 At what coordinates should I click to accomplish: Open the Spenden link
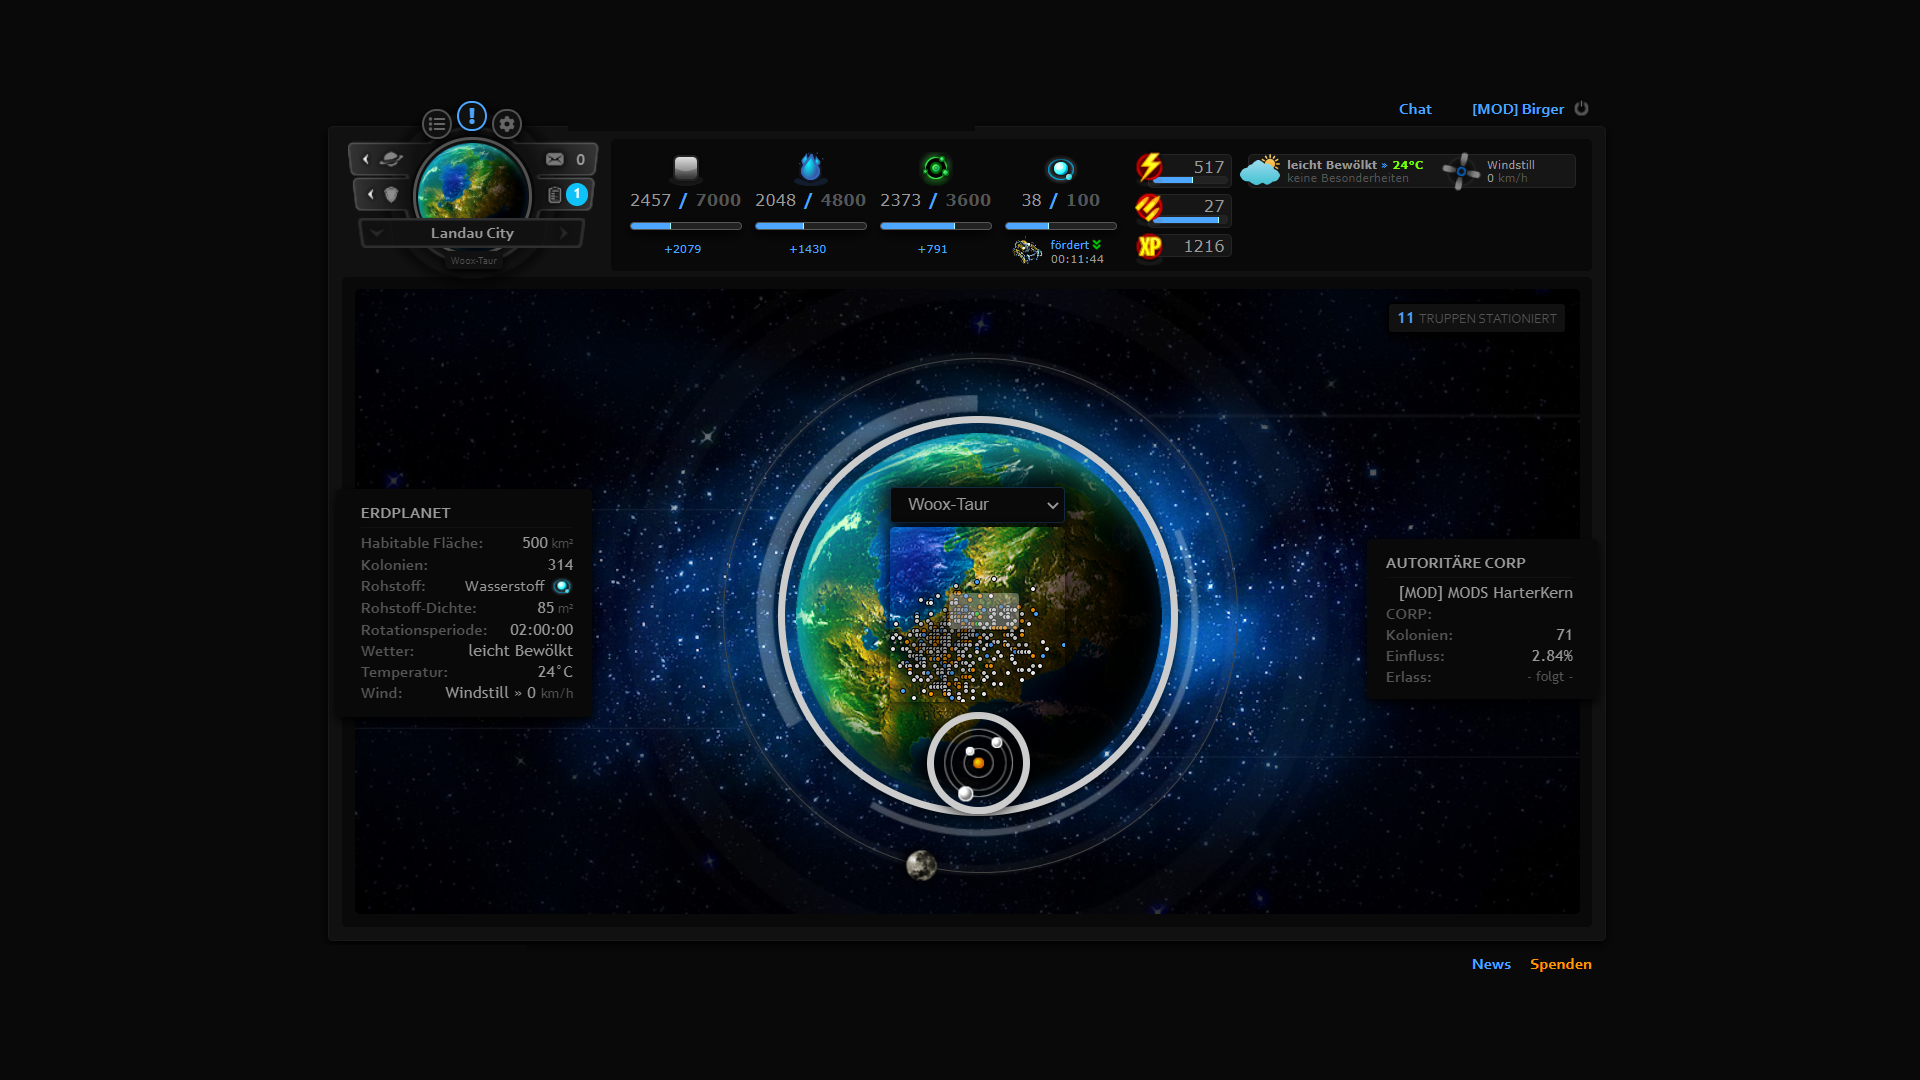[1560, 964]
